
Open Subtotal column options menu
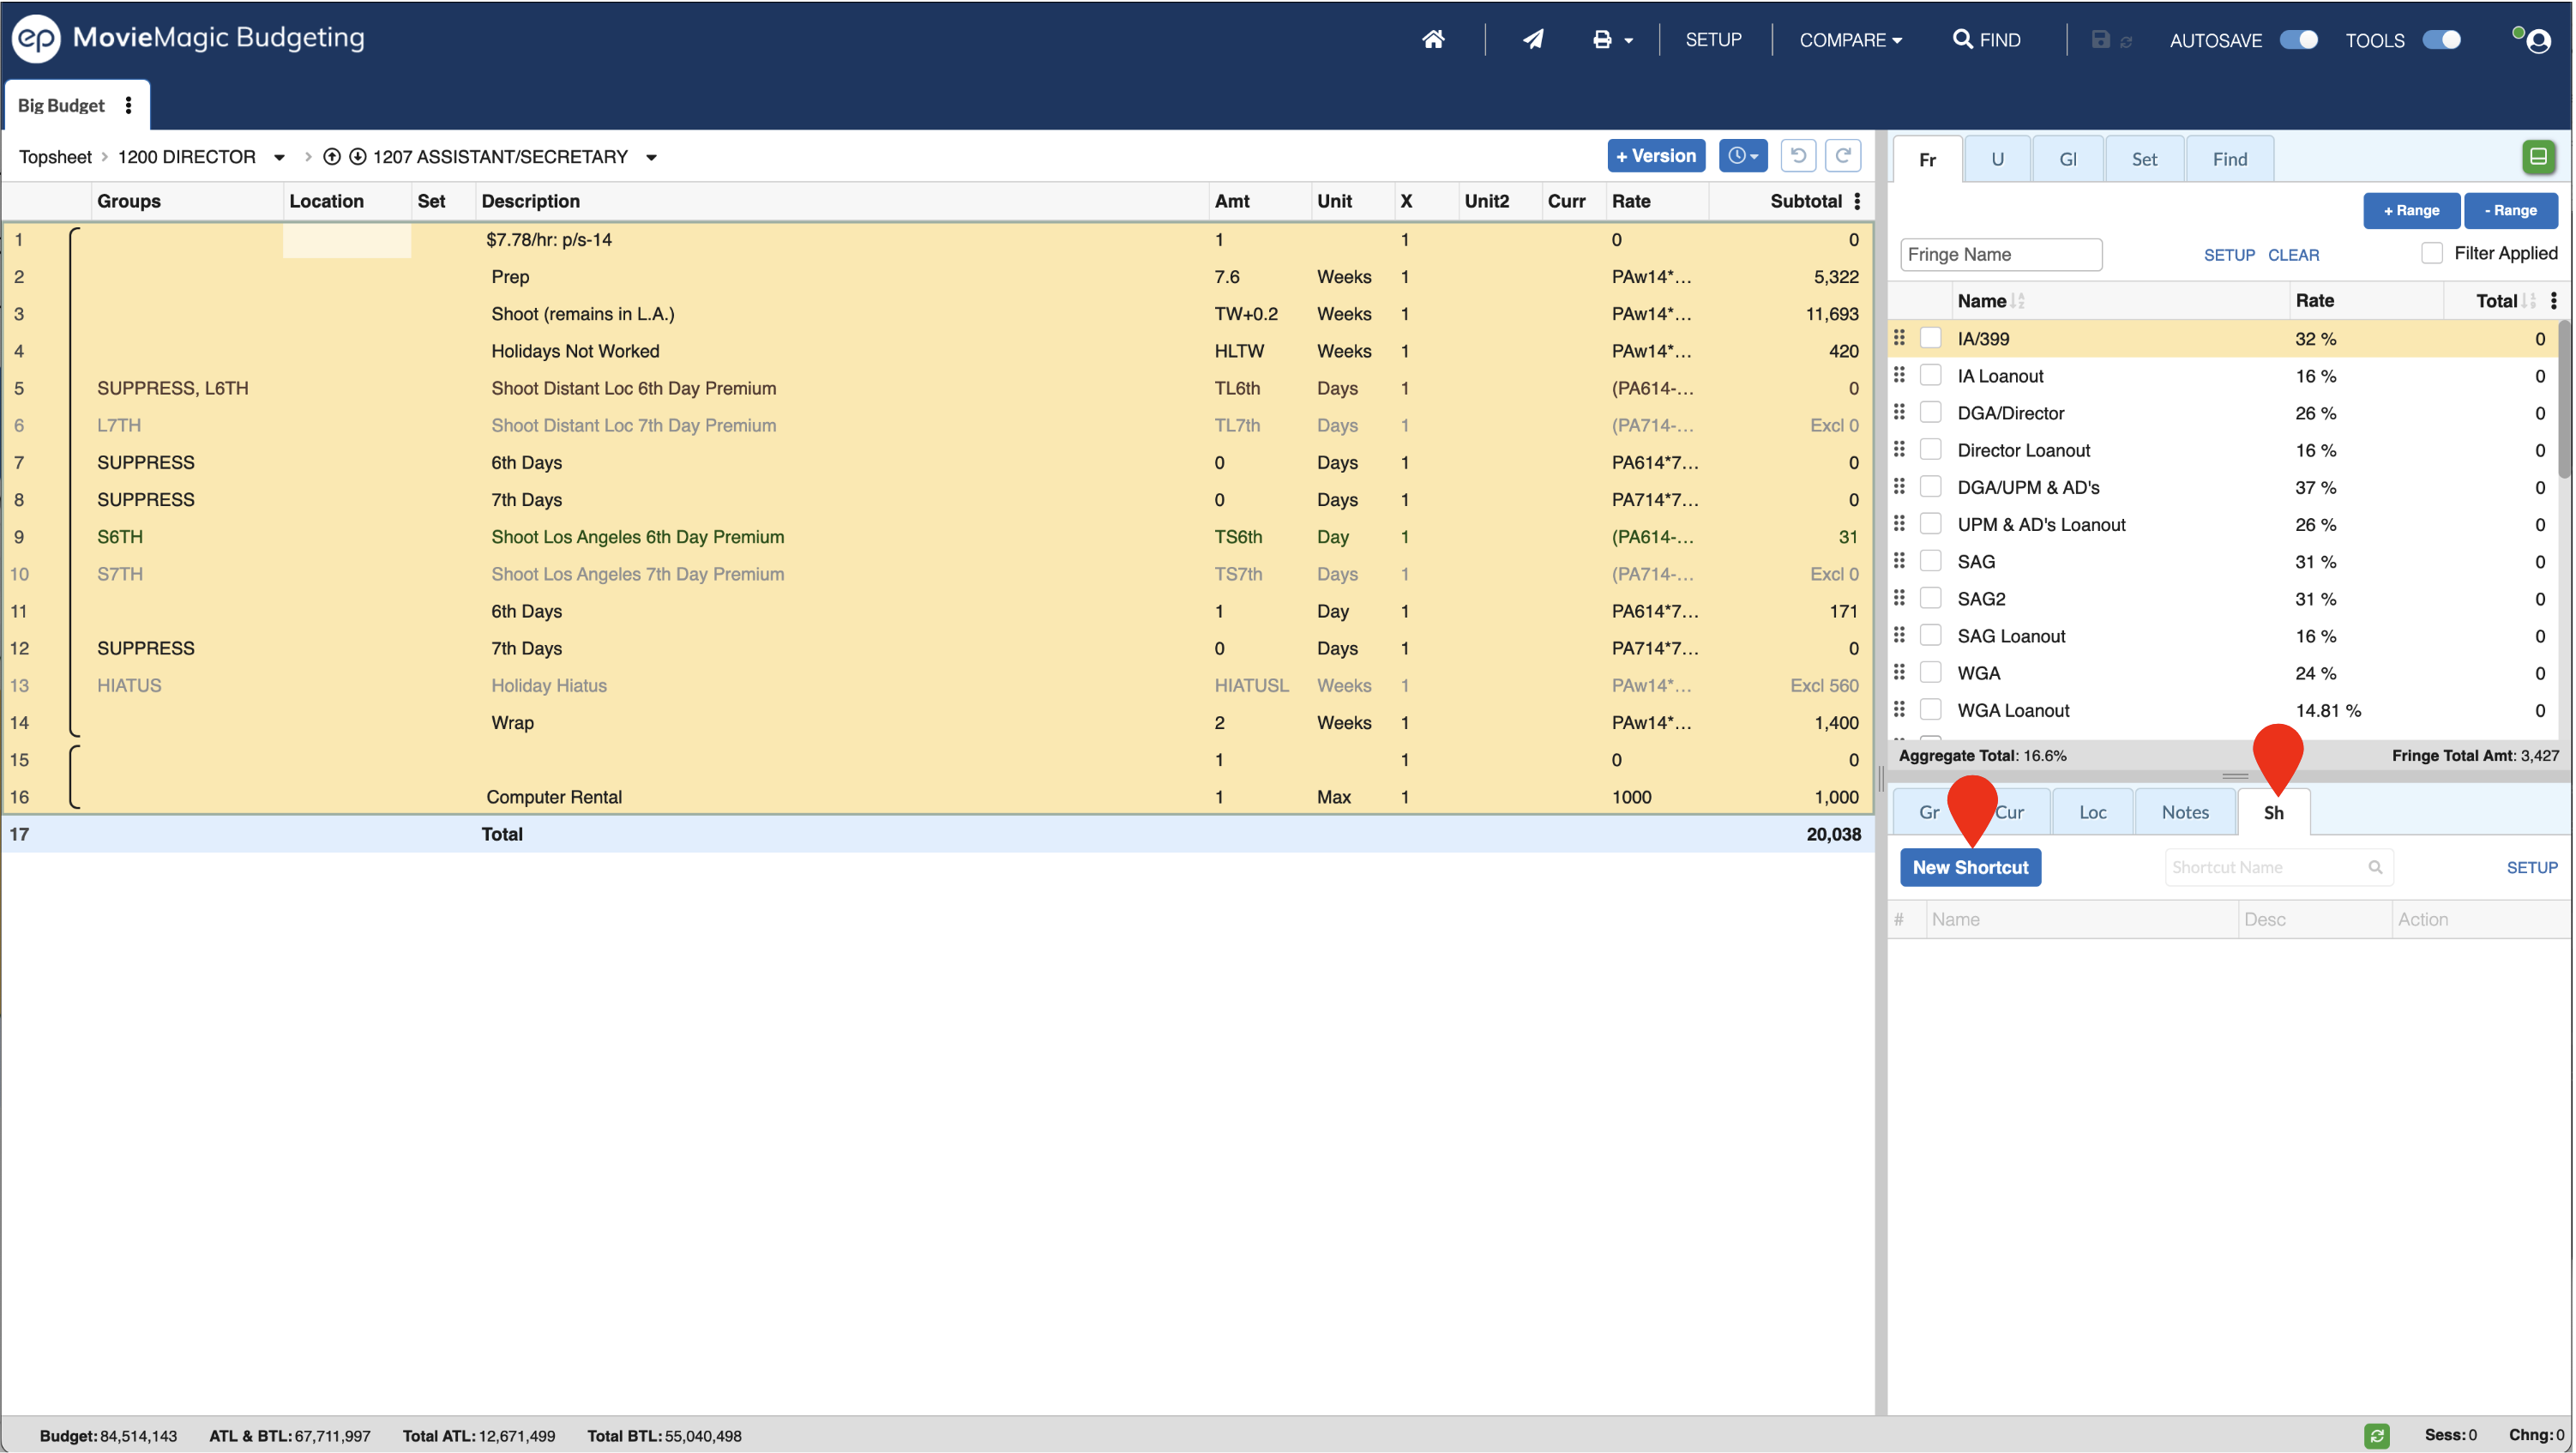[1857, 201]
